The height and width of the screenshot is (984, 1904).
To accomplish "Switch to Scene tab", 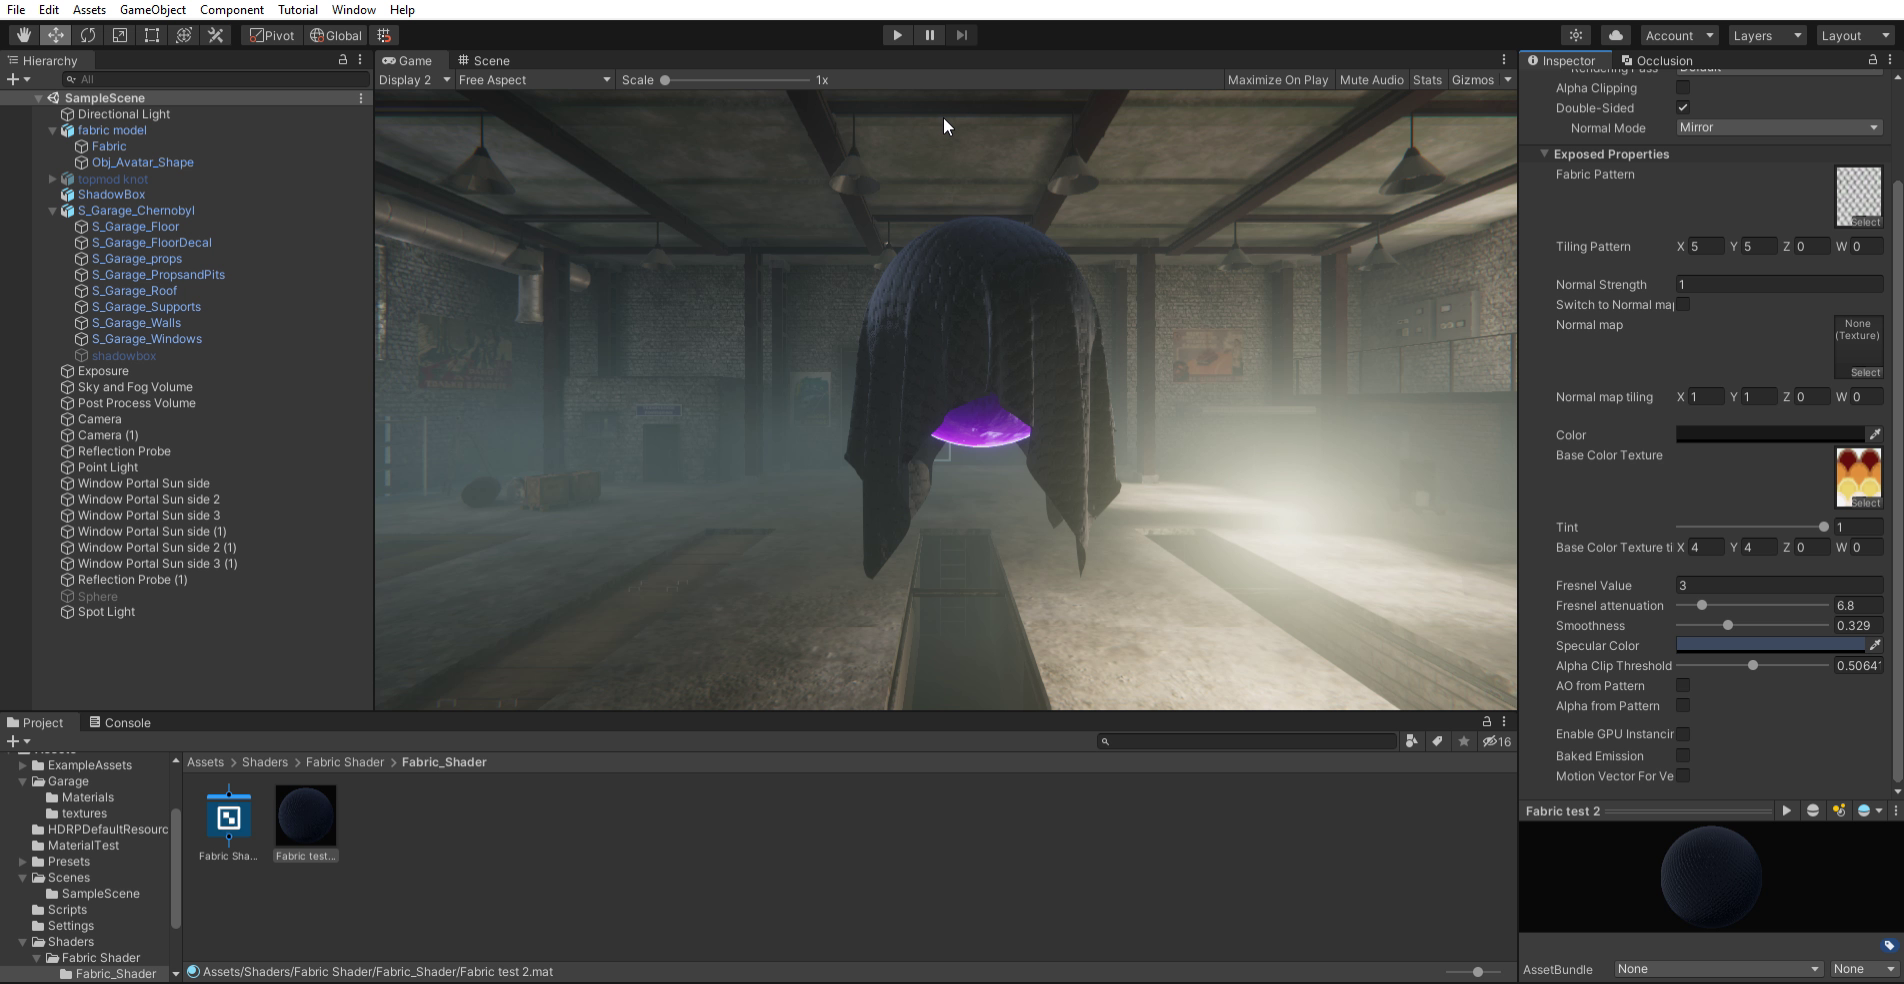I will (x=484, y=60).
